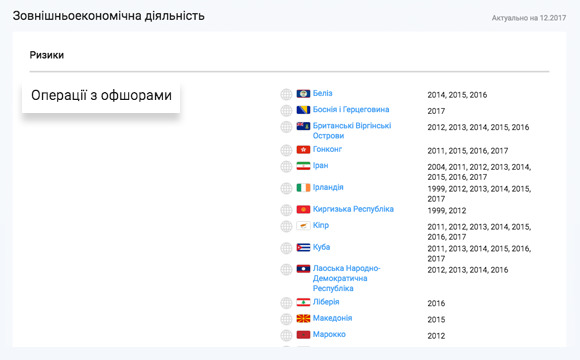Click the Ризики section heading
580x360 pixels.
(47, 55)
